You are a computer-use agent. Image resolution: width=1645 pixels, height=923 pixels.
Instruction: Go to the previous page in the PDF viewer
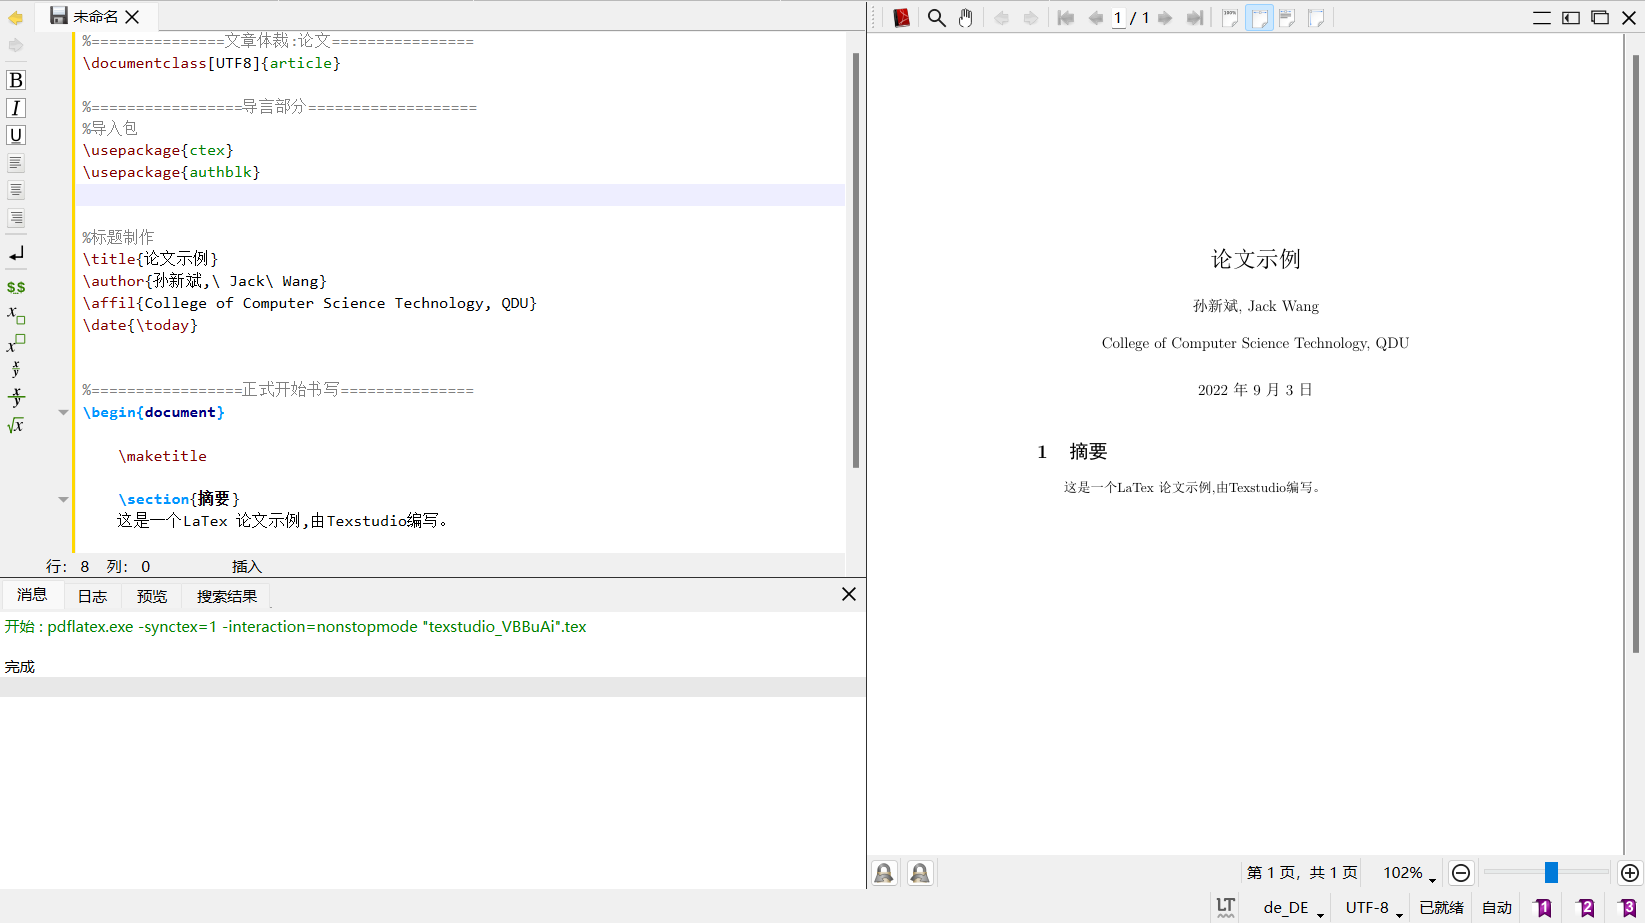click(1095, 18)
